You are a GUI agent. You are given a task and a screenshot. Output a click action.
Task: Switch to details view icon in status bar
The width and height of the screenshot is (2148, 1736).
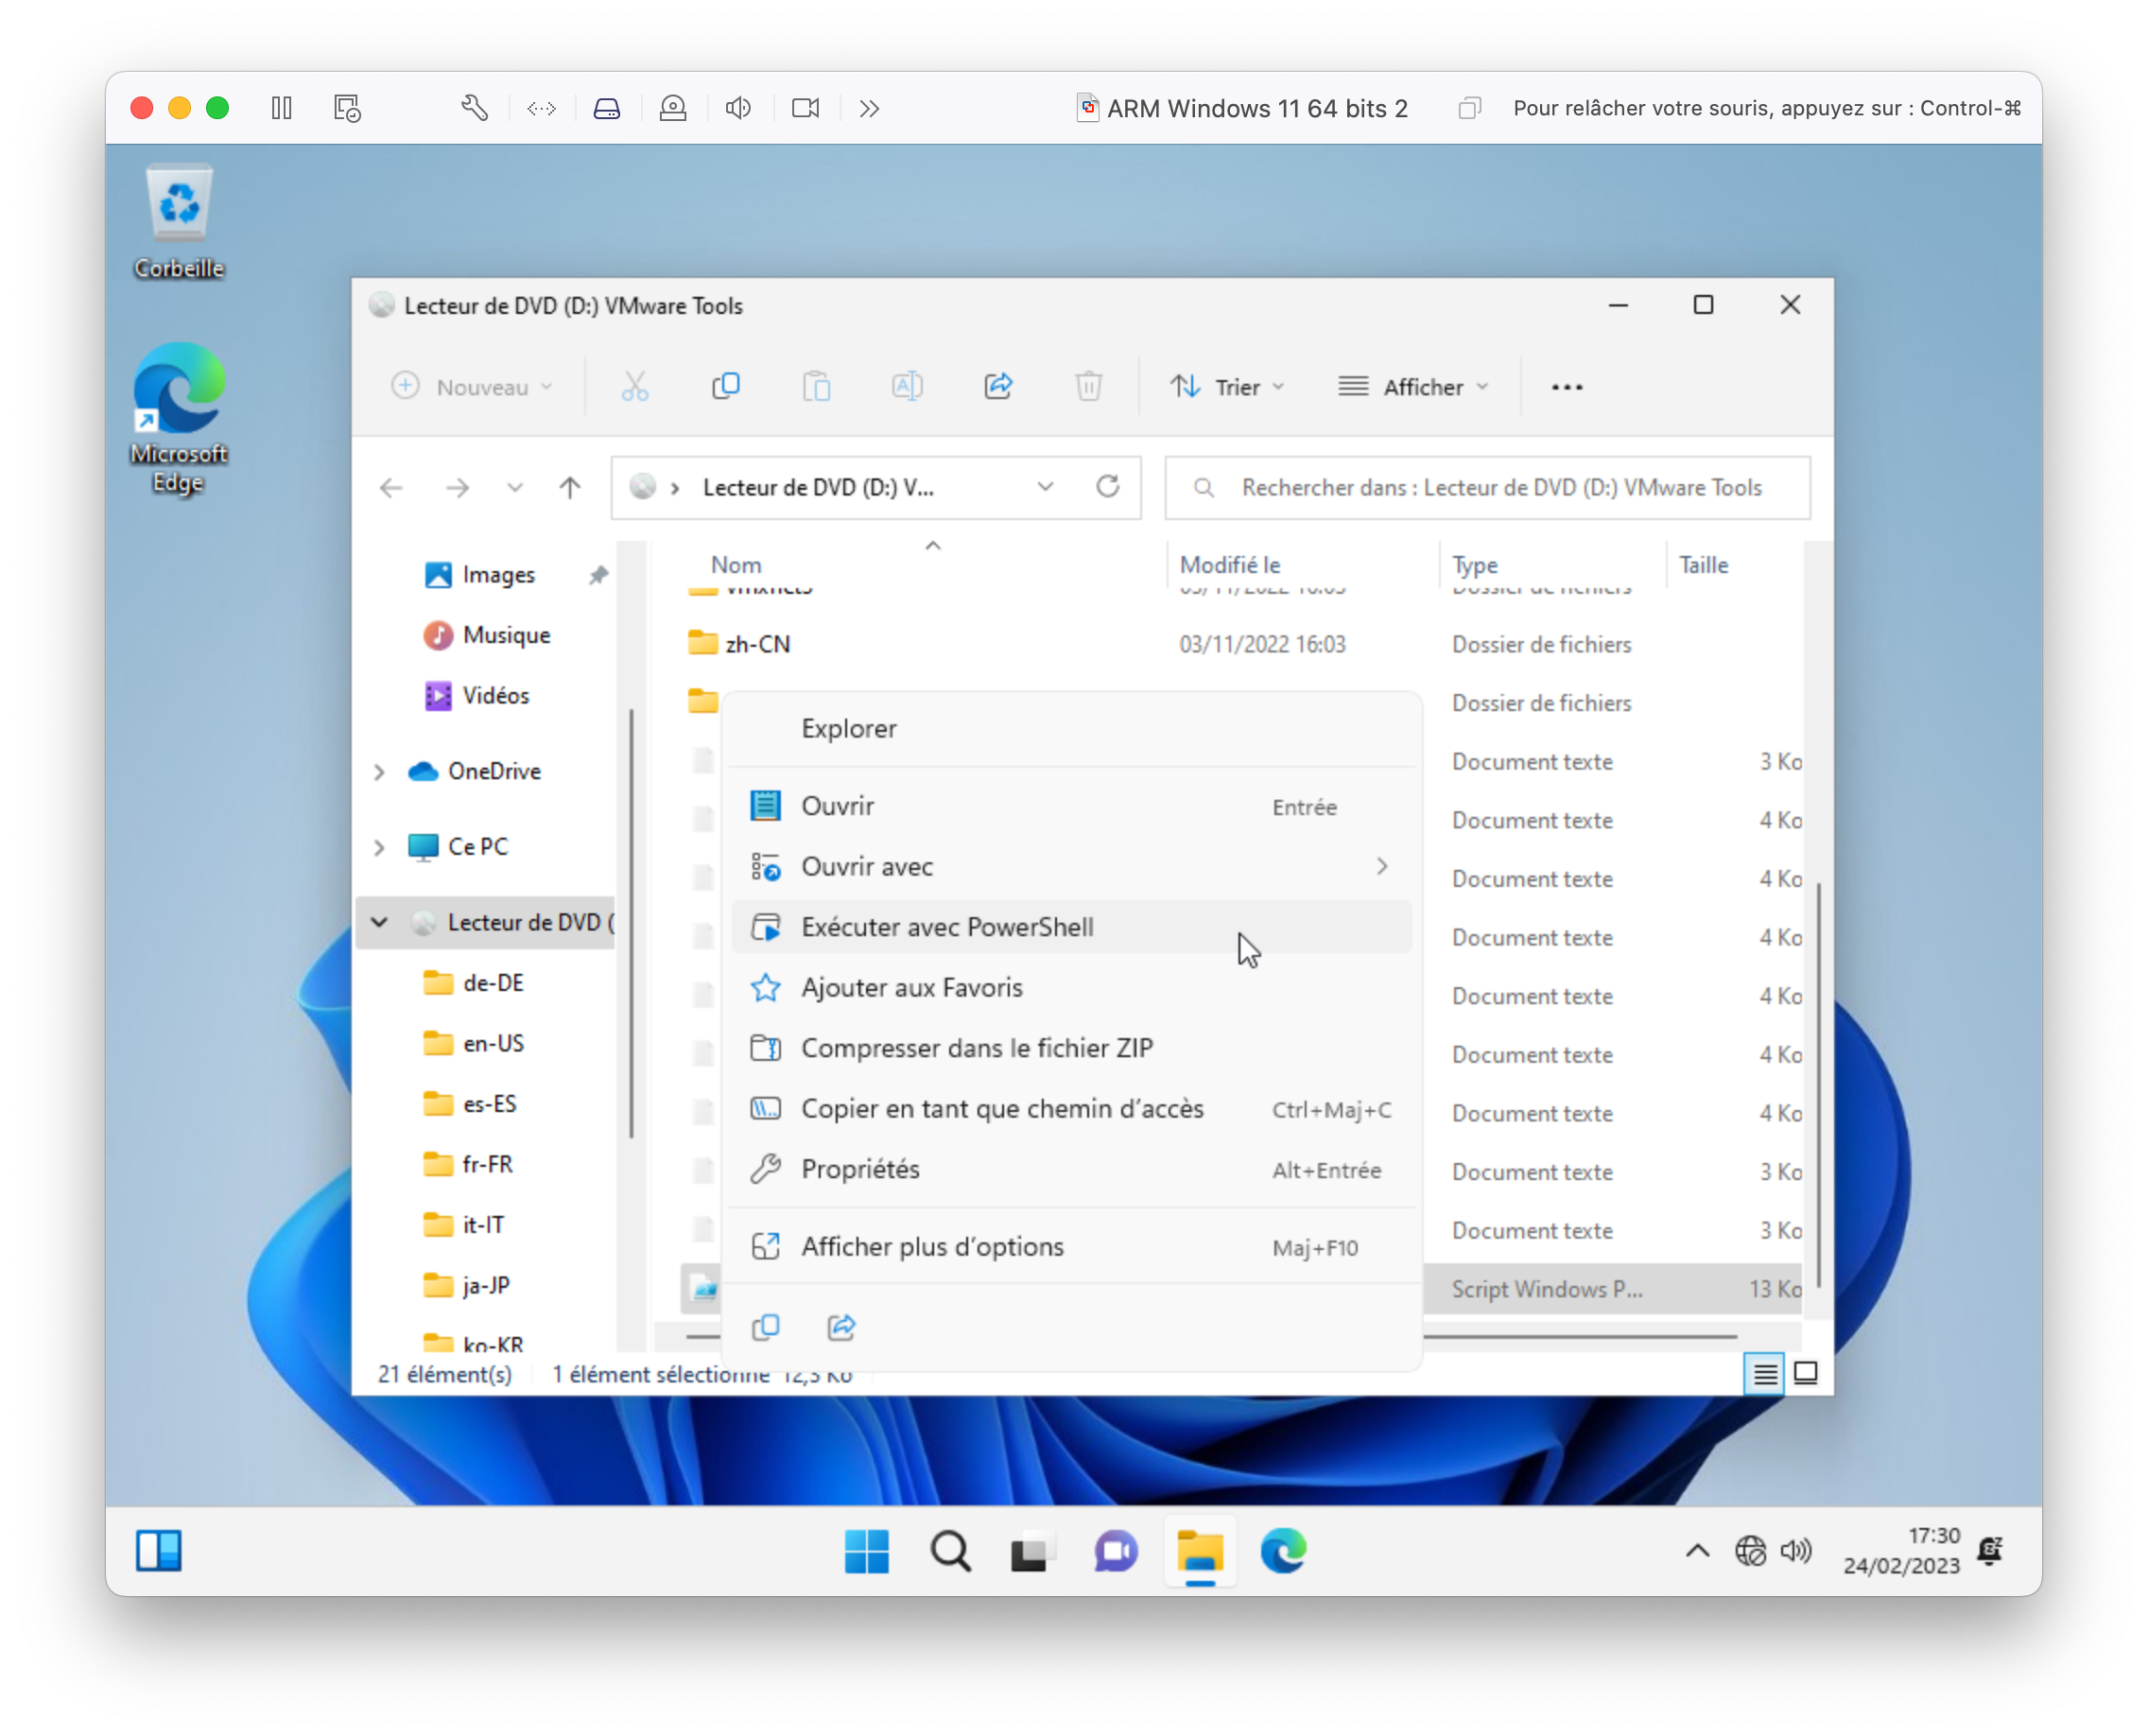pyautogui.click(x=1765, y=1374)
